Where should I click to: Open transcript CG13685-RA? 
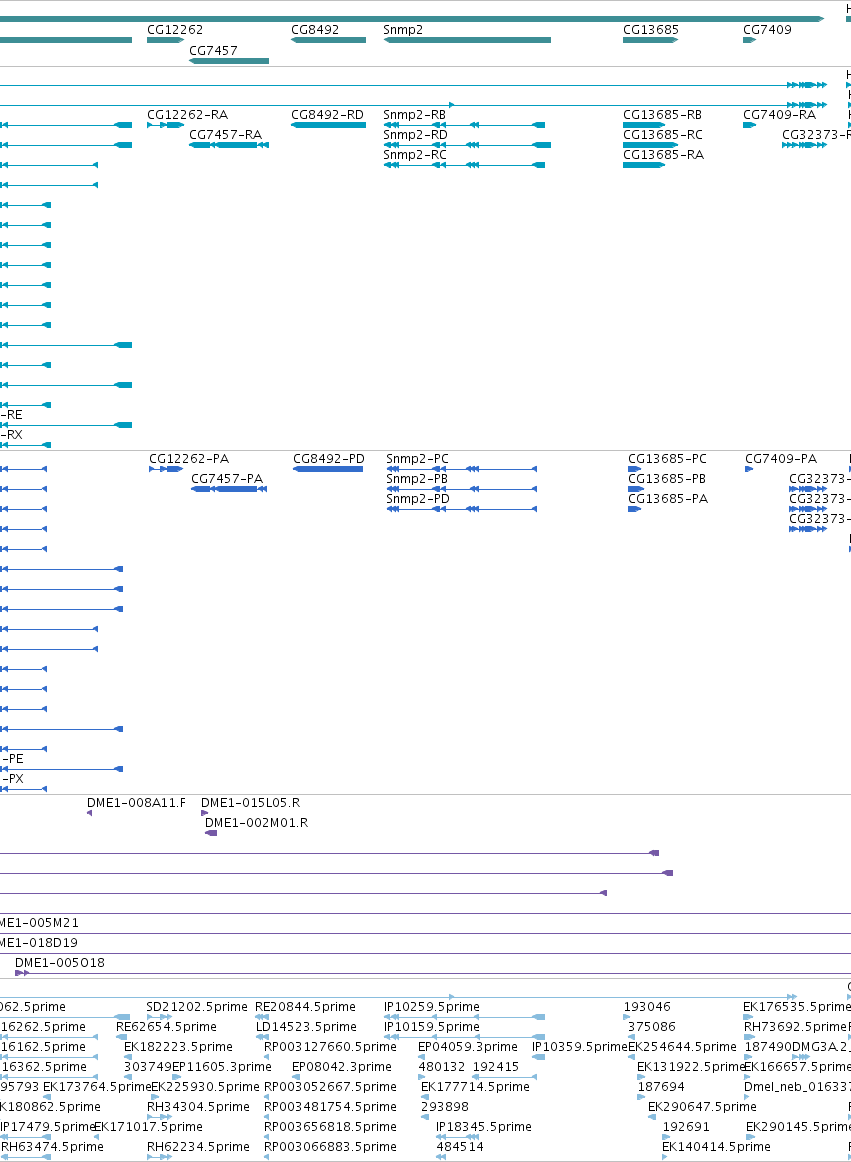click(663, 155)
